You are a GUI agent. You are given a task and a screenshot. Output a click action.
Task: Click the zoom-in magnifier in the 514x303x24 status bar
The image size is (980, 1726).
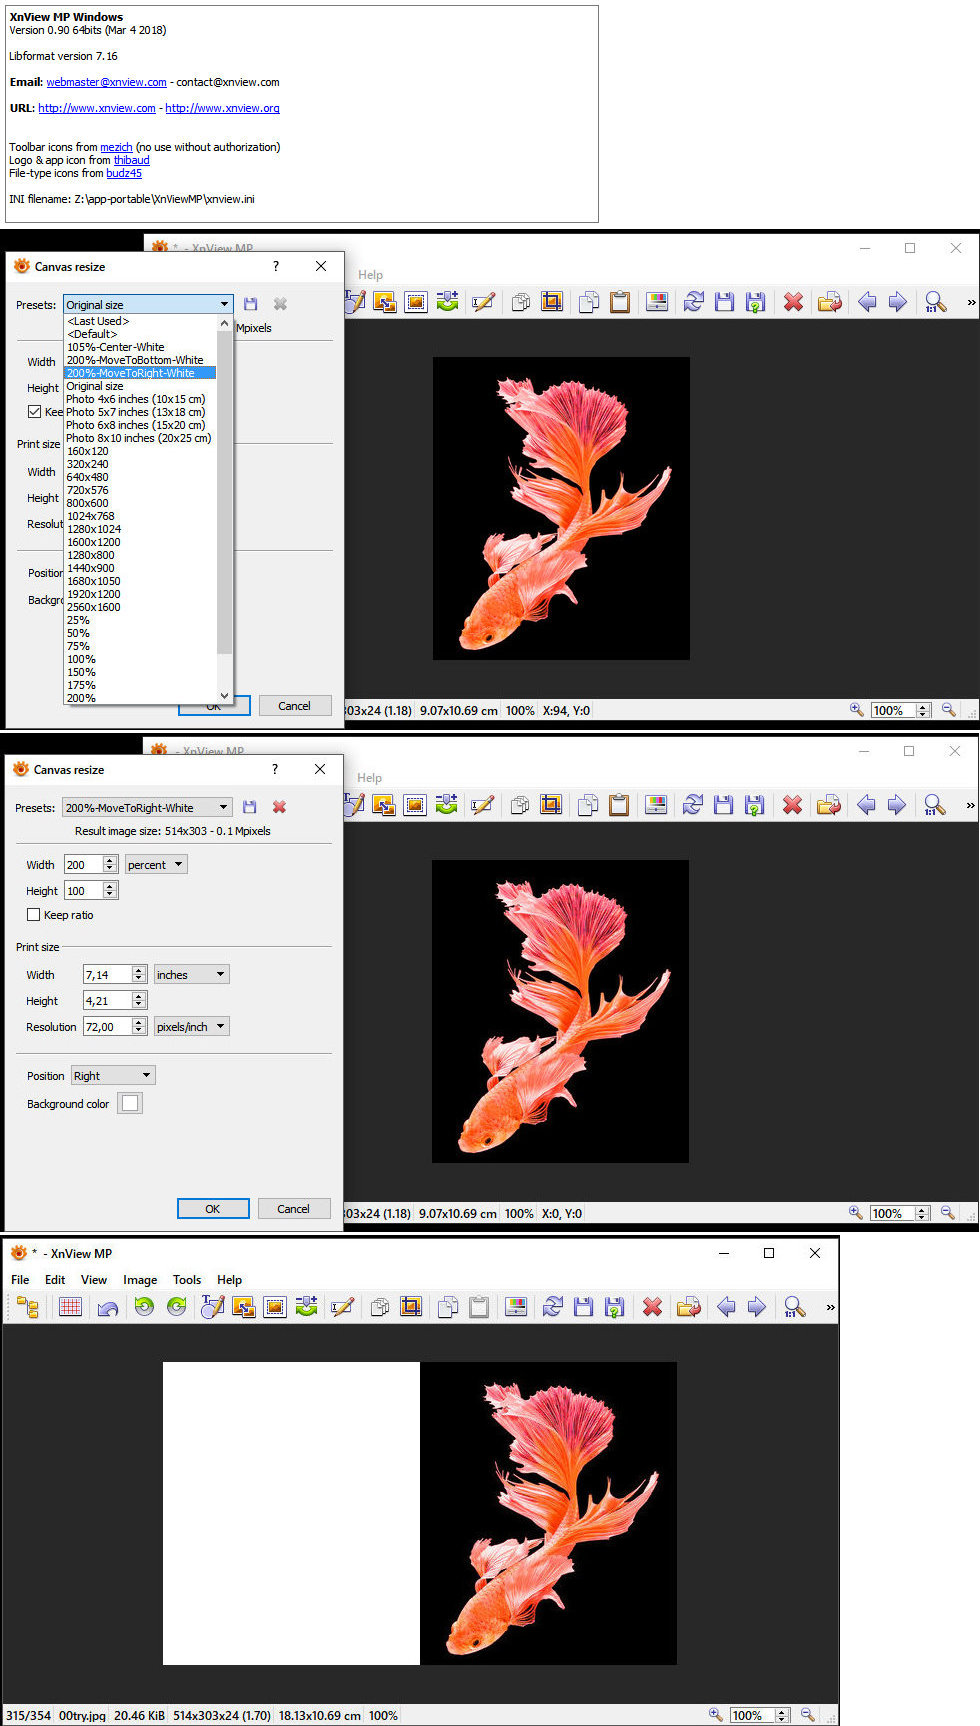coord(715,1714)
